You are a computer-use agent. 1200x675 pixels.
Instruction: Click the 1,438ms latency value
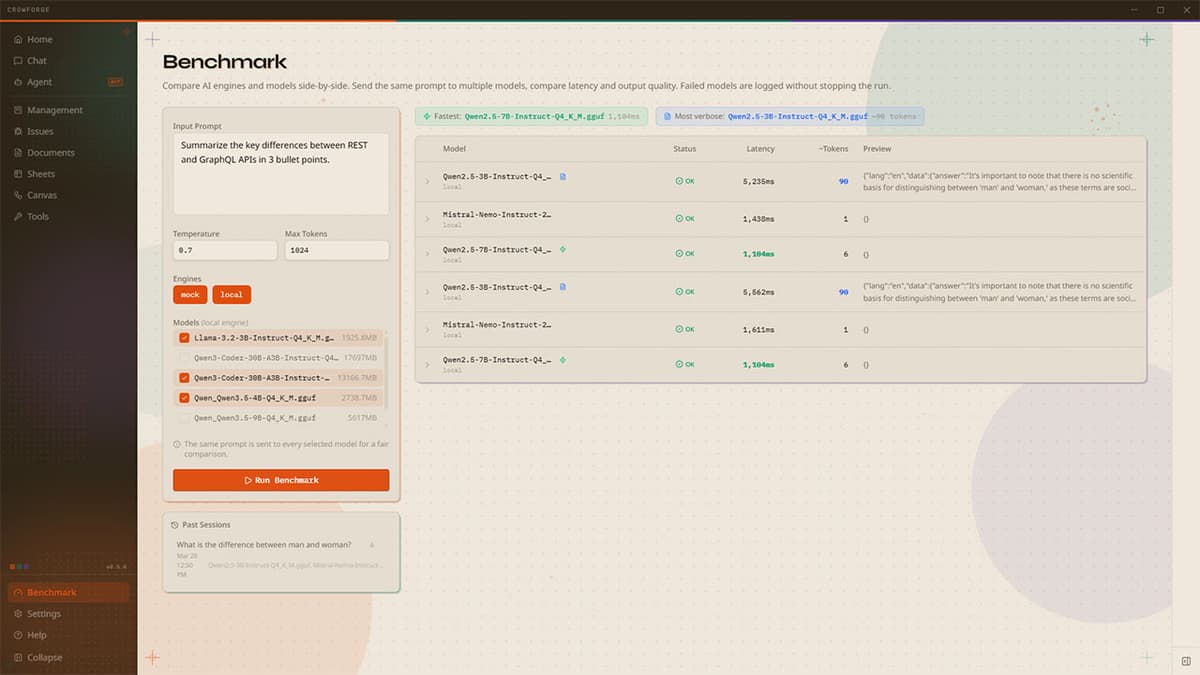pos(758,218)
